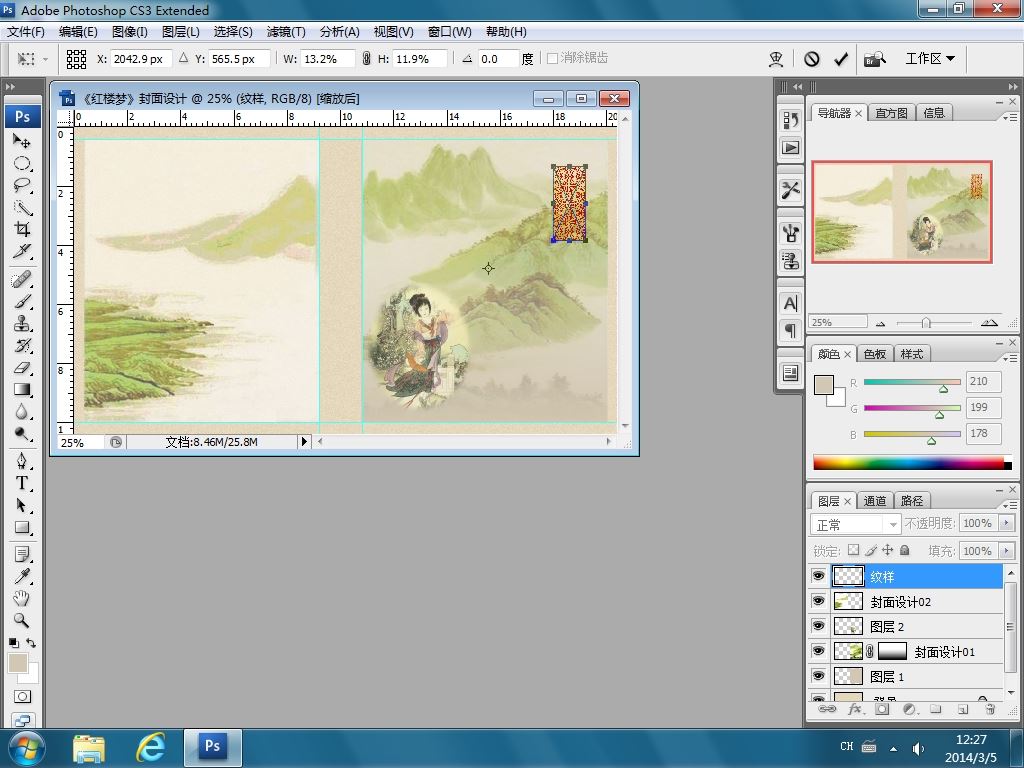Hide the 纹样 layer
The width and height of the screenshot is (1024, 768).
(818, 576)
